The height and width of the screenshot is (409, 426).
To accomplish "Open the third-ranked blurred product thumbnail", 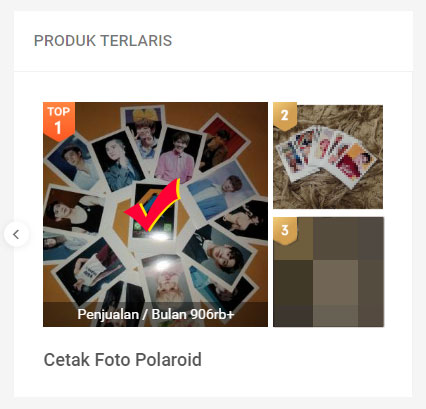I will tap(328, 272).
